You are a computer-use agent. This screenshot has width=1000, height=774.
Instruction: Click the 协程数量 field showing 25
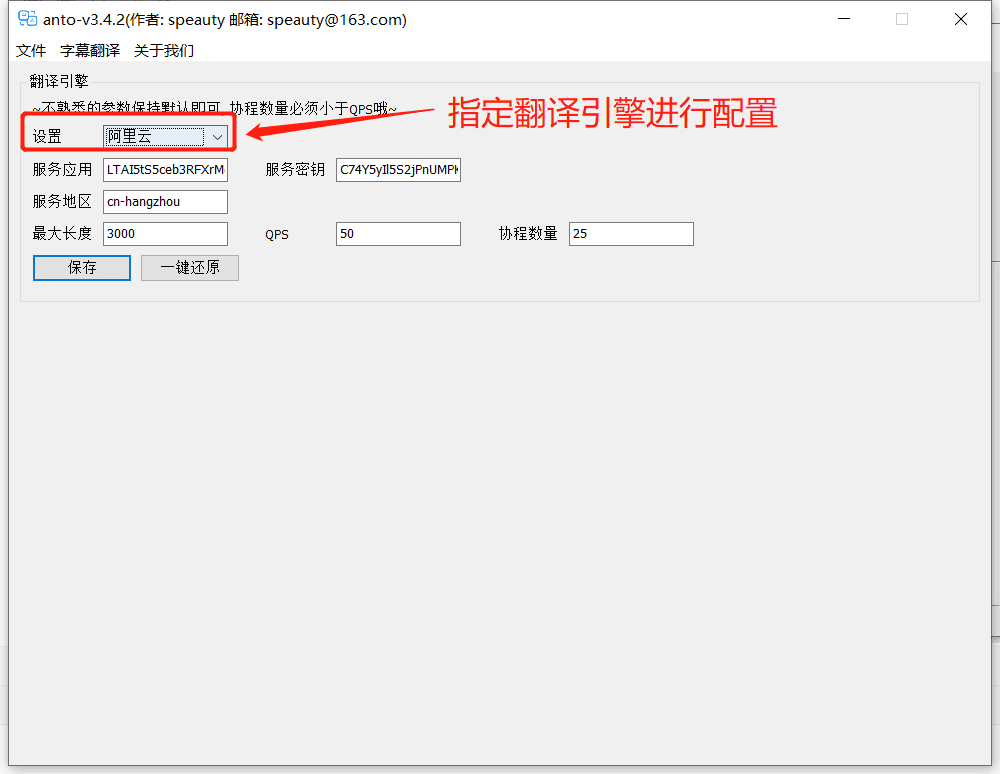pos(631,233)
